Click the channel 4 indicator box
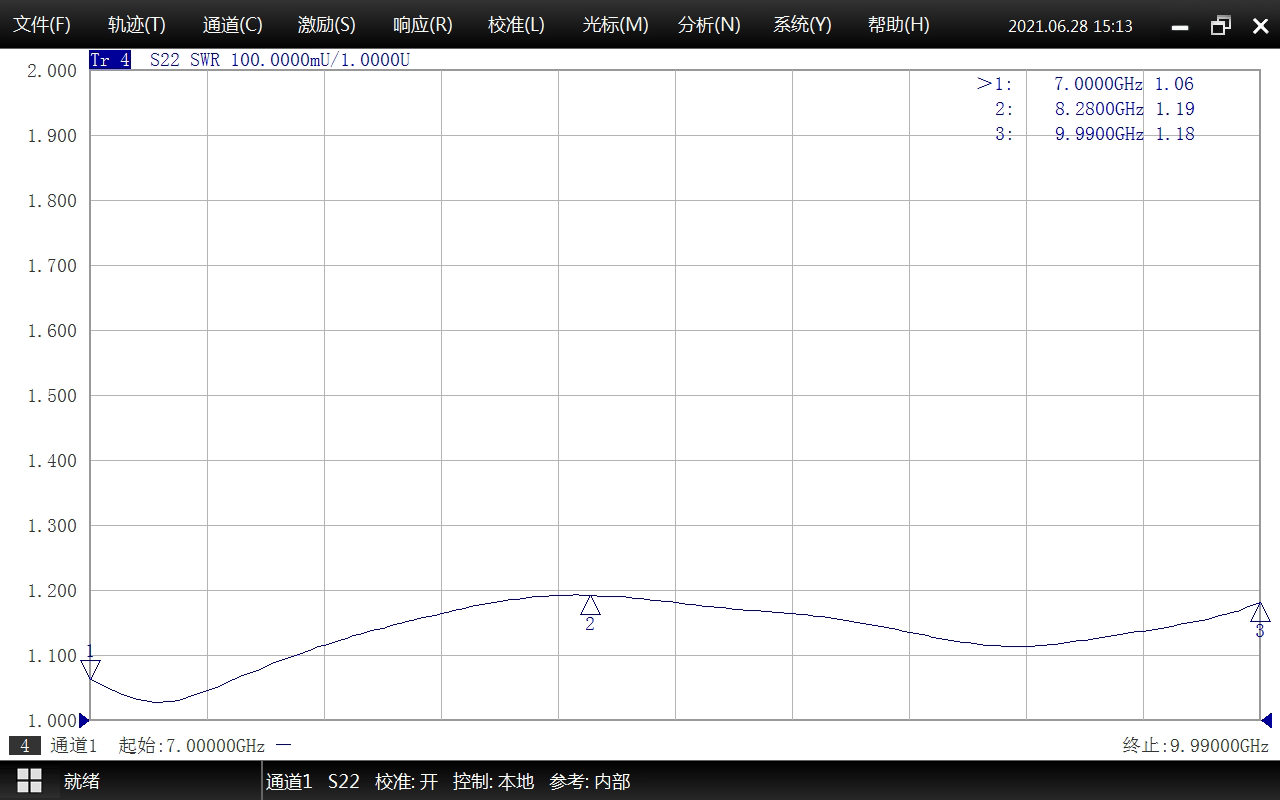This screenshot has width=1280, height=800. (25, 746)
